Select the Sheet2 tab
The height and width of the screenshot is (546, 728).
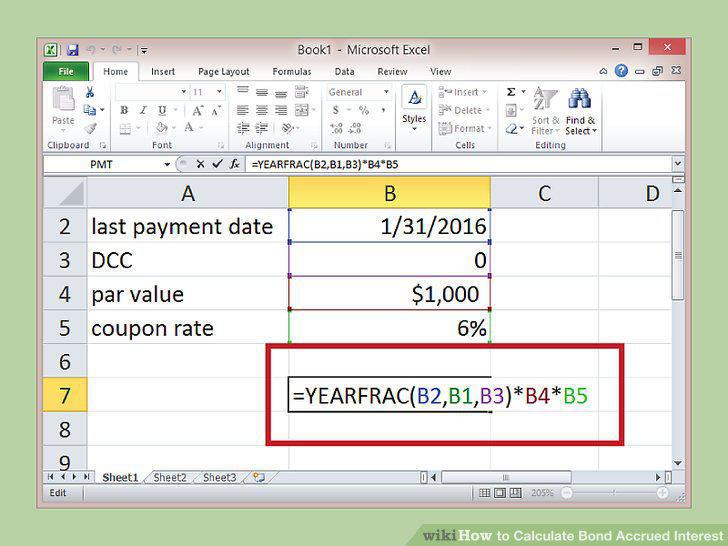pyautogui.click(x=169, y=478)
